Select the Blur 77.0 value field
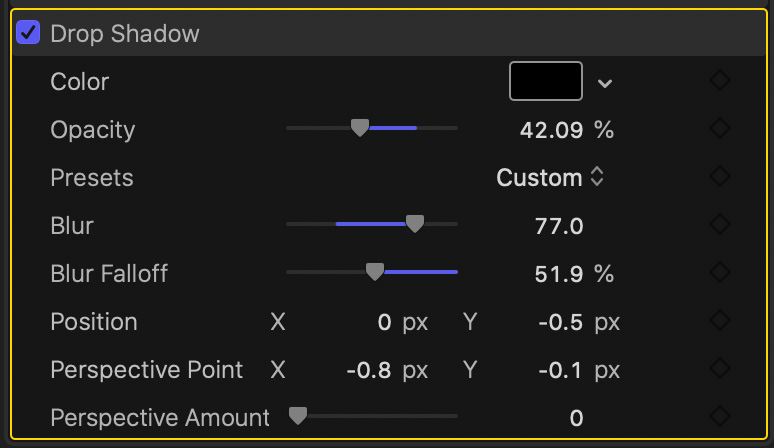 [x=559, y=226]
